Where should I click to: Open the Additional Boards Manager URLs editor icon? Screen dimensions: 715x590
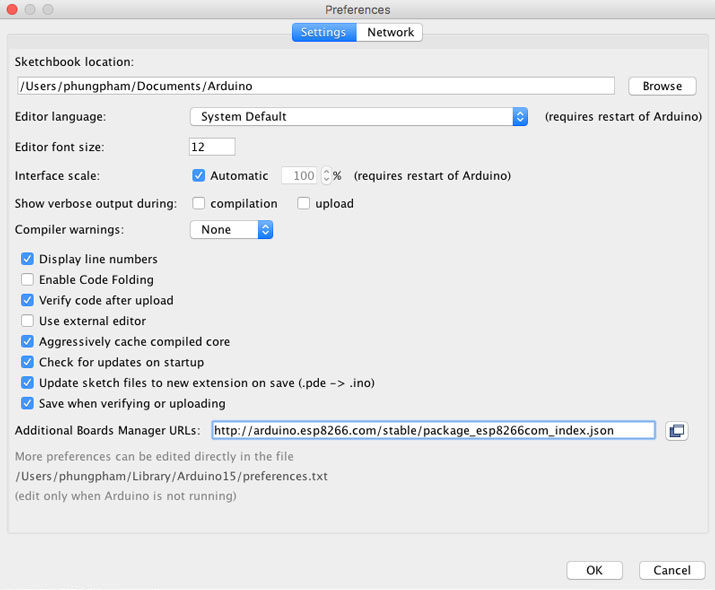click(677, 431)
